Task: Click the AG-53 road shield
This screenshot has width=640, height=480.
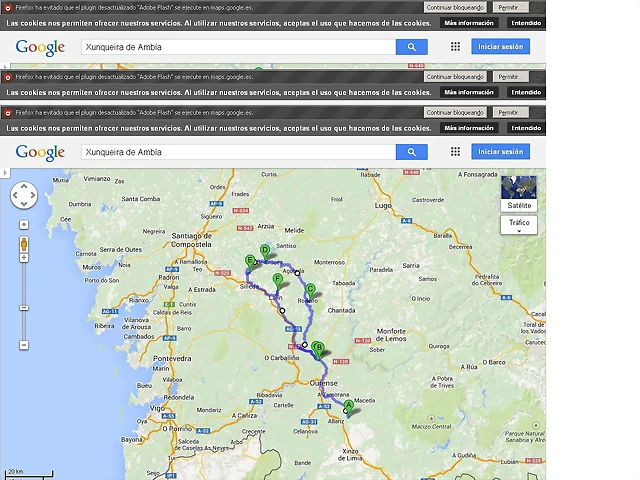Action: tap(293, 329)
